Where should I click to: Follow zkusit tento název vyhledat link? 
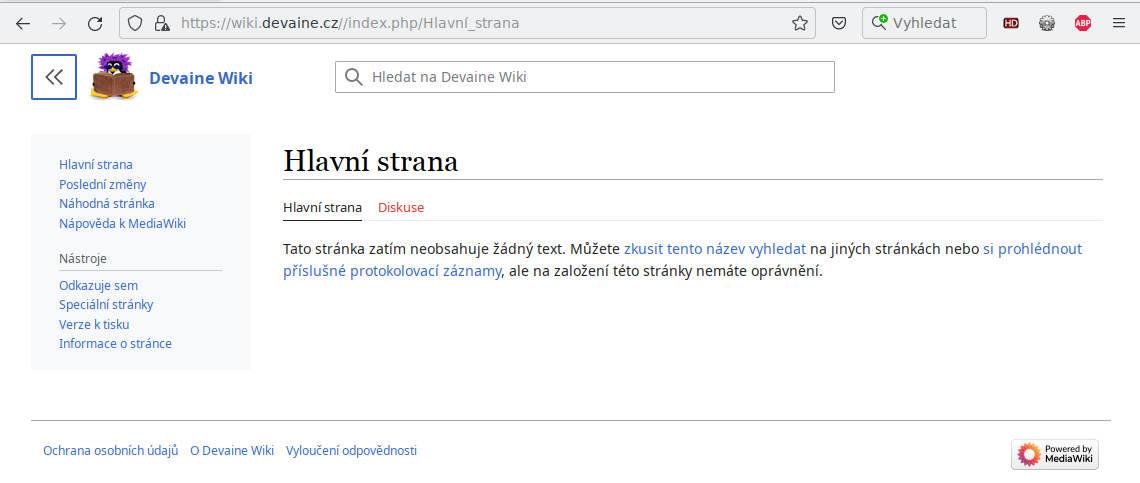coord(715,250)
